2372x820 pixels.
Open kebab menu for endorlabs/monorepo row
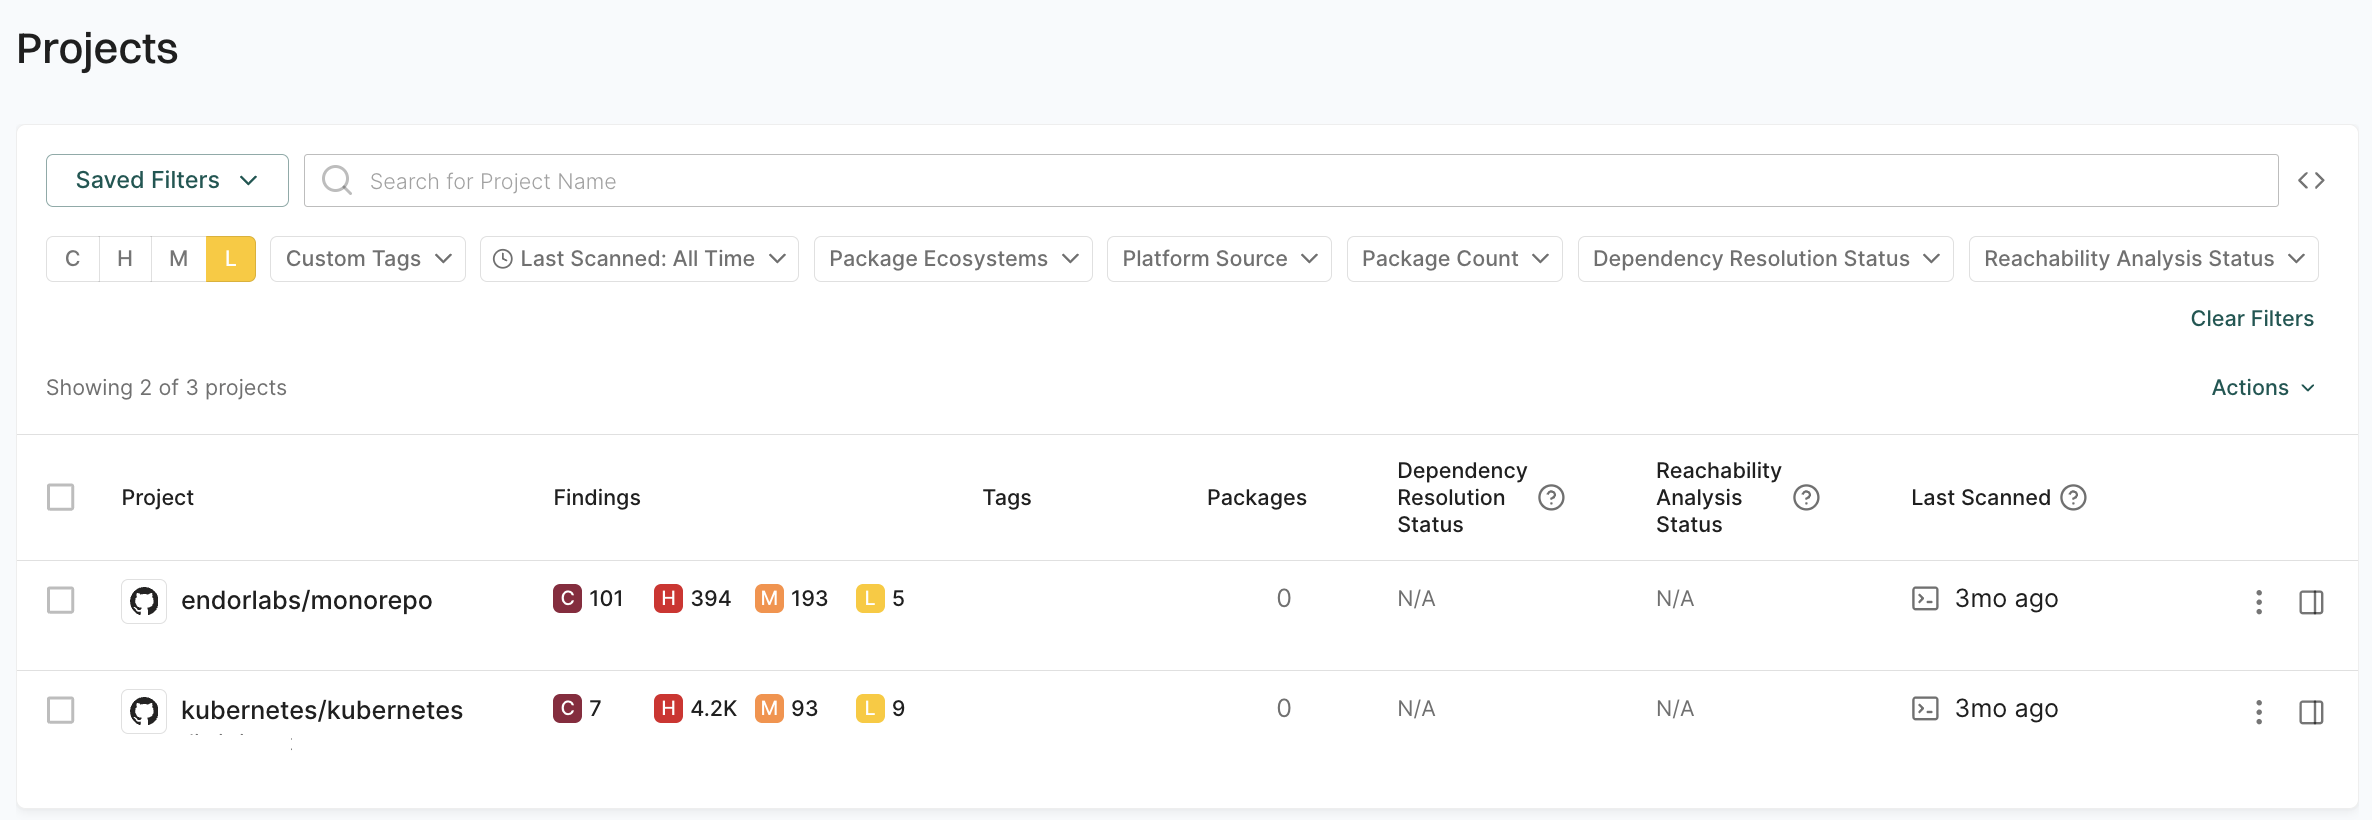2258,602
